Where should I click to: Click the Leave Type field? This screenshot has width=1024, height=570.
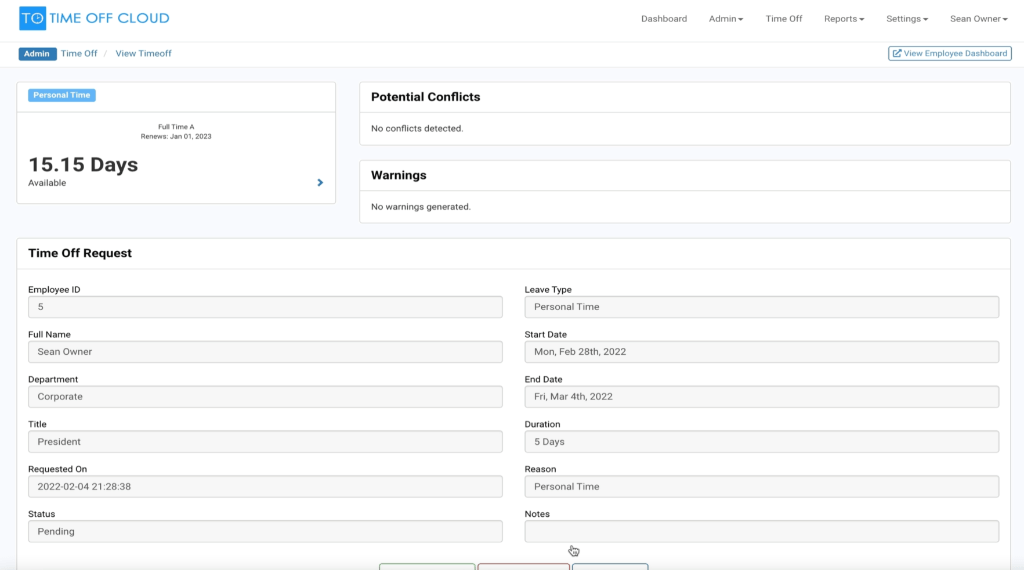761,307
